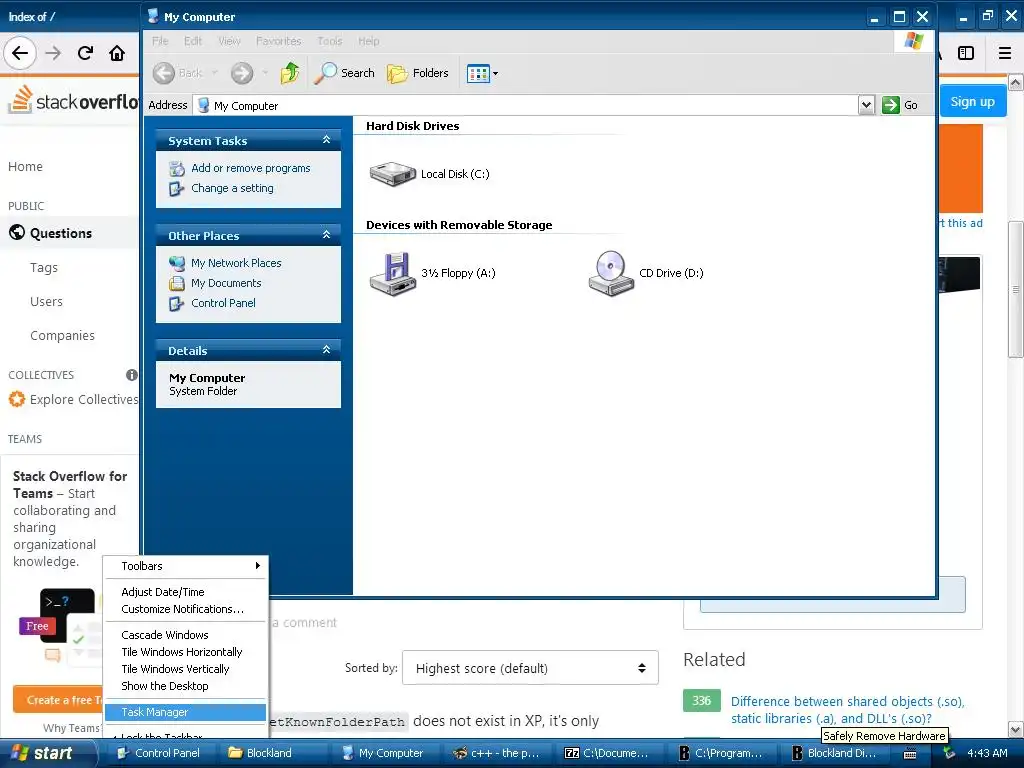Toggle the Folders pane button
Image resolution: width=1024 pixels, height=768 pixels.
click(418, 73)
